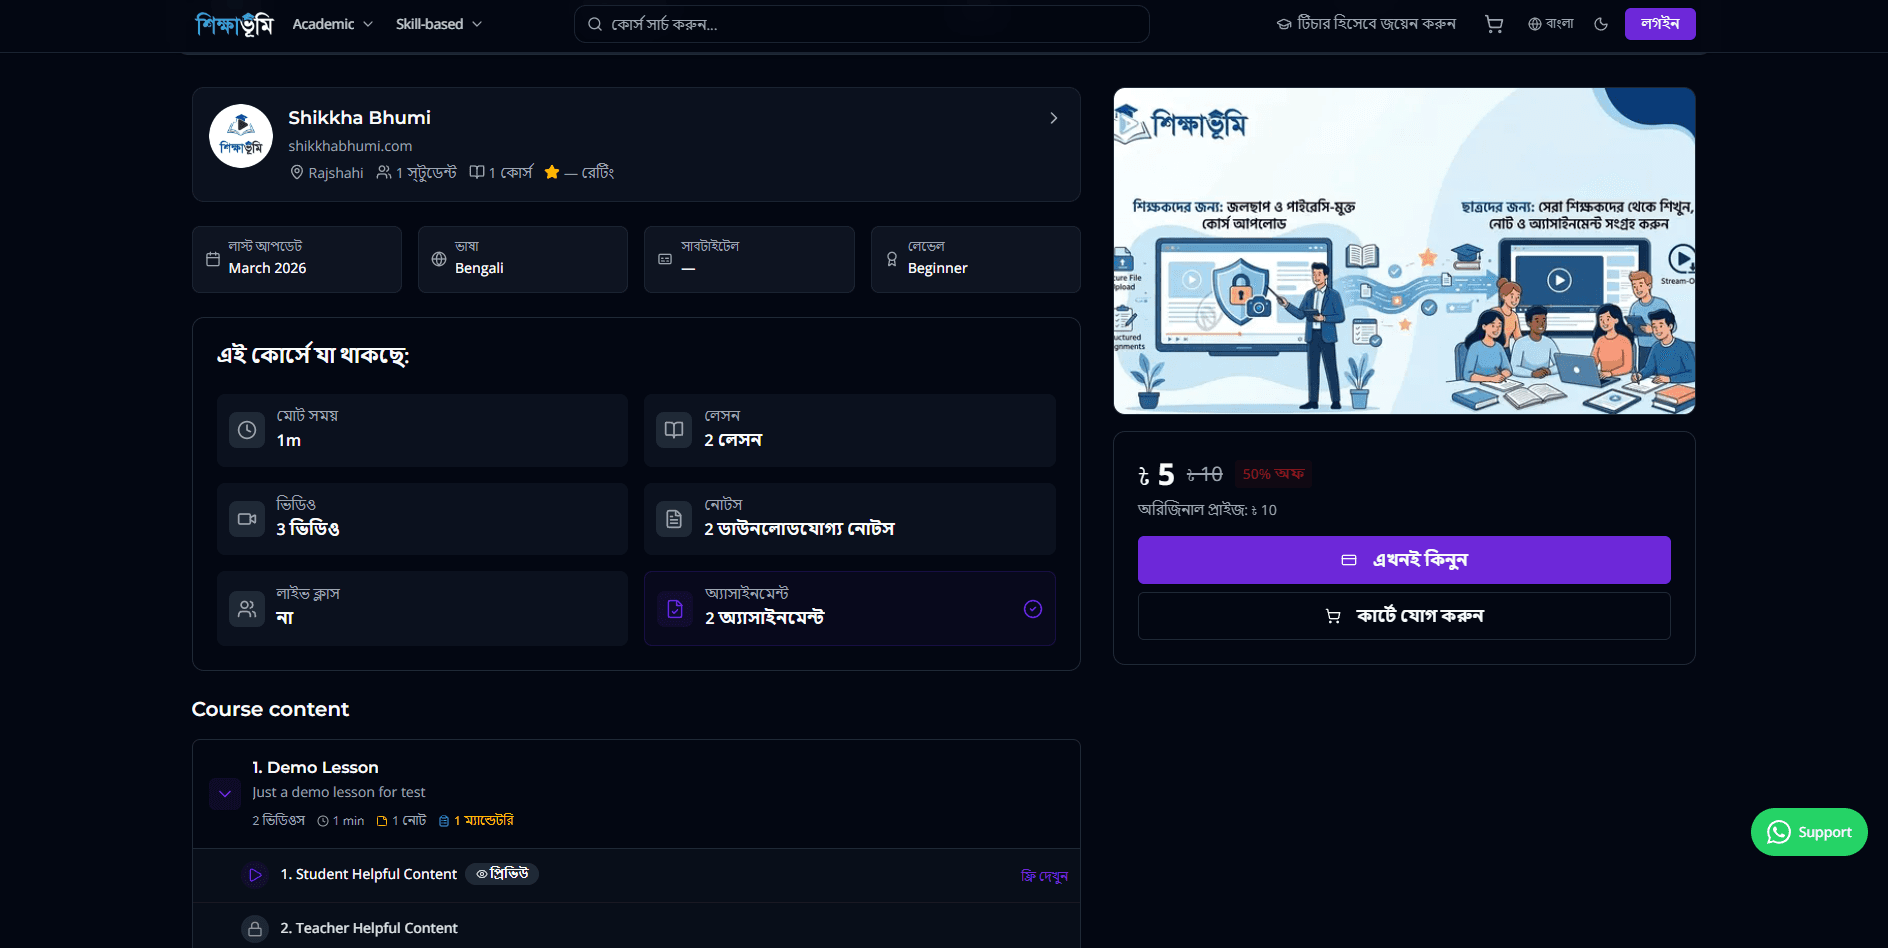Image resolution: width=1888 pixels, height=948 pixels.
Task: Open the WhatsApp Support chat button
Action: click(x=1809, y=832)
